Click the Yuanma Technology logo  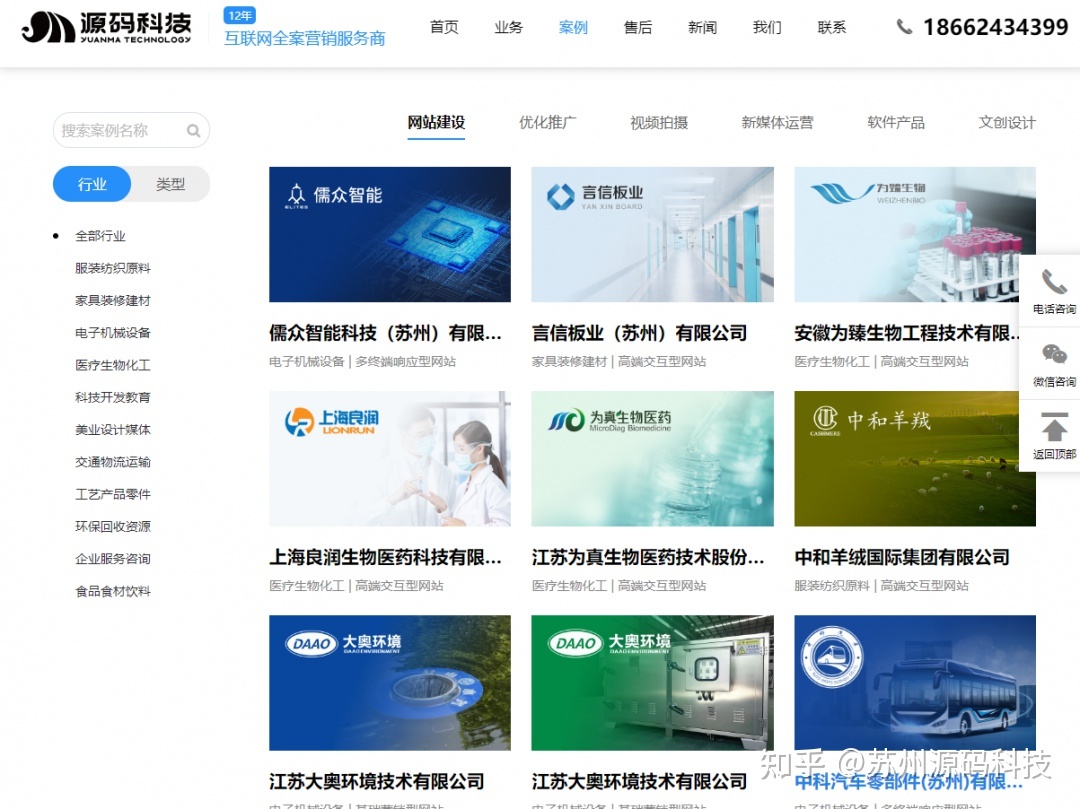(x=107, y=28)
